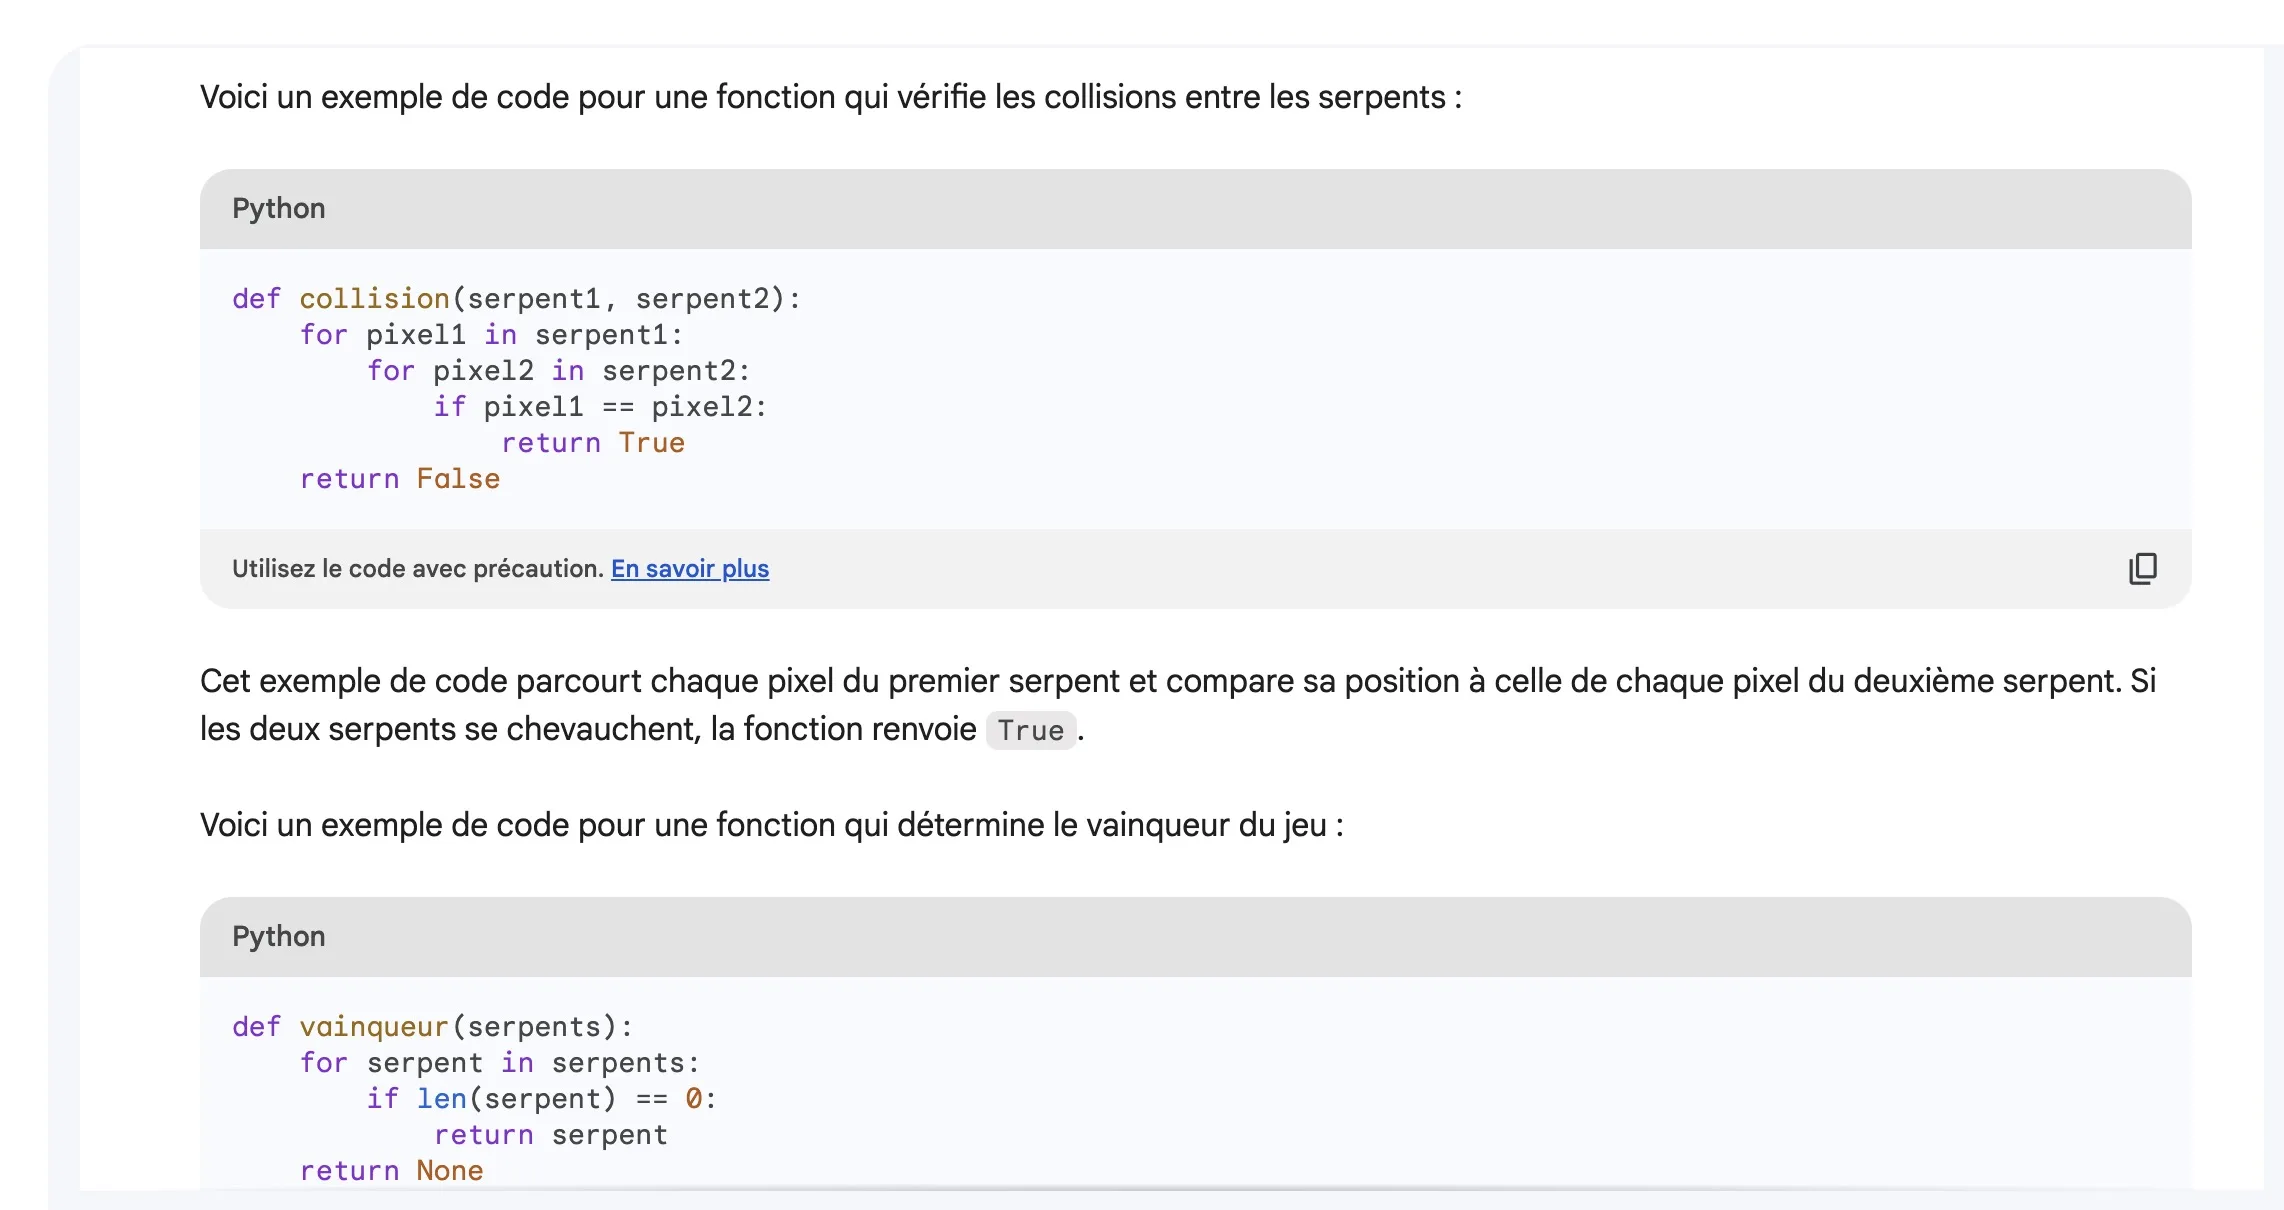Click the paragraph starting "Cet exemple de code parcourt"
Image resolution: width=2284 pixels, height=1210 pixels.
click(1177, 682)
